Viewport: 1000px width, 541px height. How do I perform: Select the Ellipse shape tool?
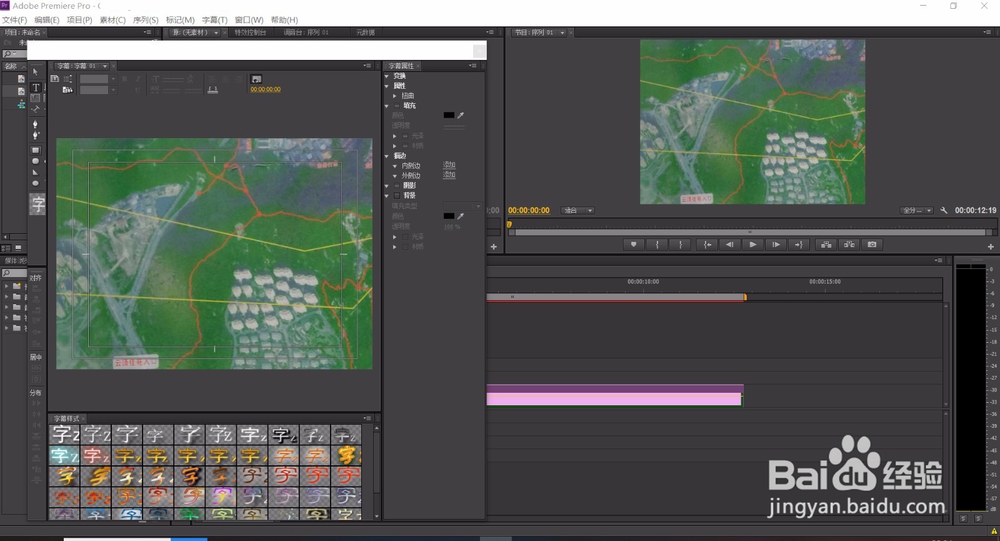(x=36, y=183)
